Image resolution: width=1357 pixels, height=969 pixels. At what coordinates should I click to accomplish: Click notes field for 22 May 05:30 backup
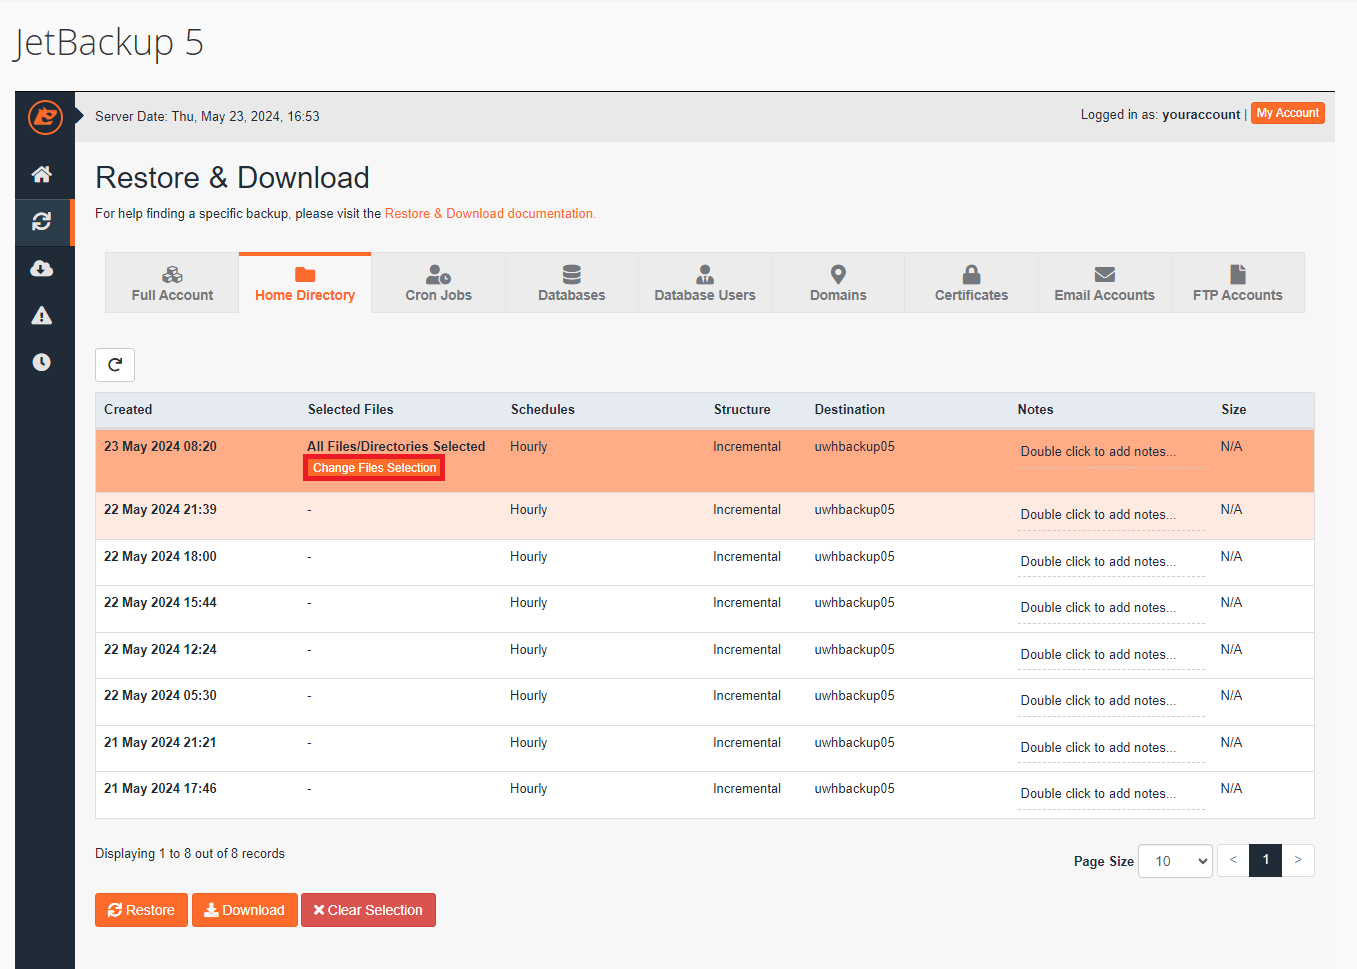(x=1111, y=701)
